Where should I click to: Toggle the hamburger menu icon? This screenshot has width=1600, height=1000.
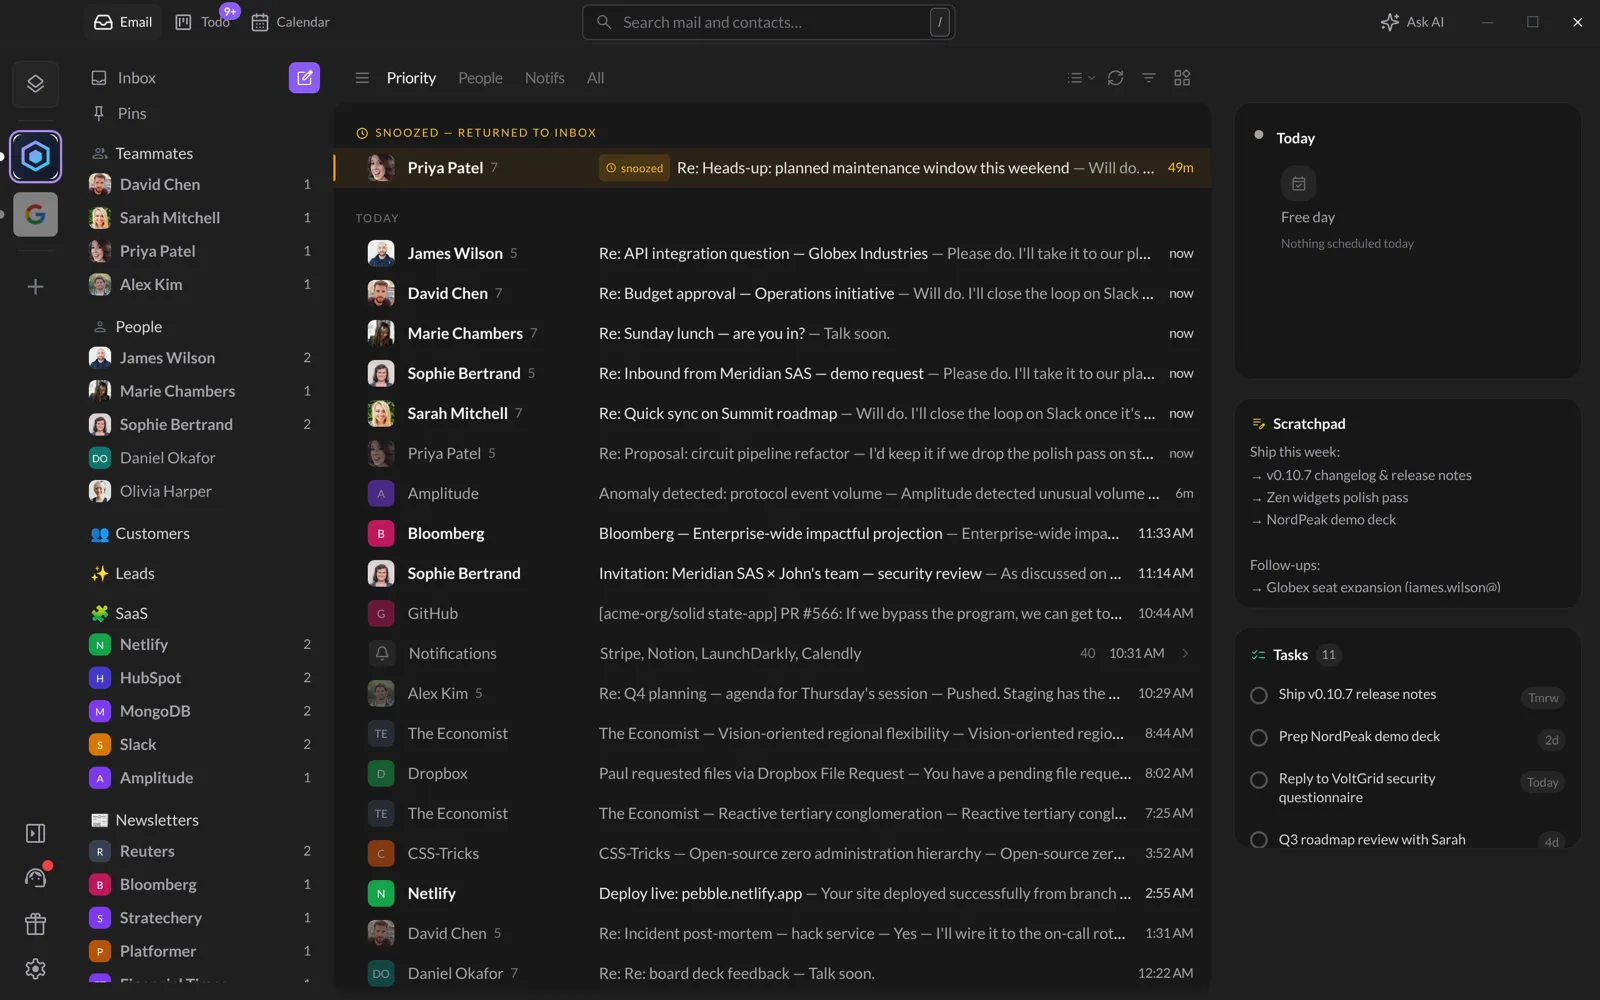click(x=362, y=78)
